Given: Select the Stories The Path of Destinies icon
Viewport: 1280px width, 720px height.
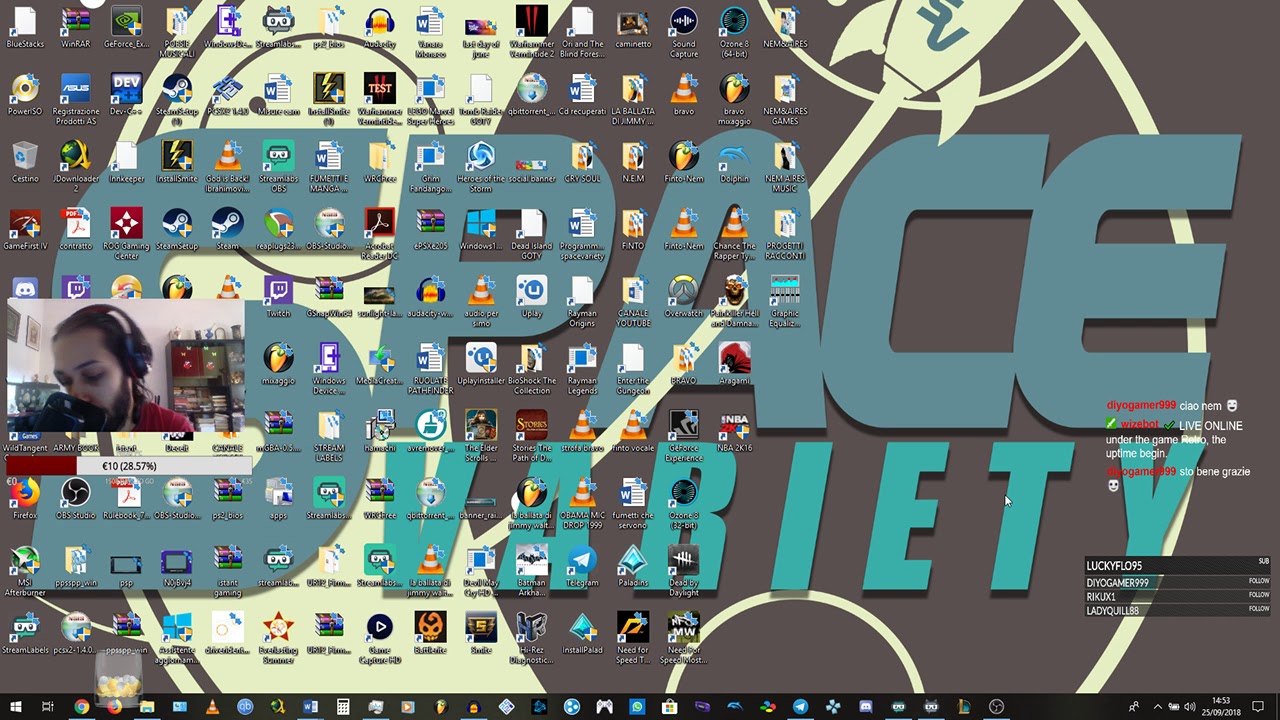Looking at the screenshot, I should coord(531,434).
